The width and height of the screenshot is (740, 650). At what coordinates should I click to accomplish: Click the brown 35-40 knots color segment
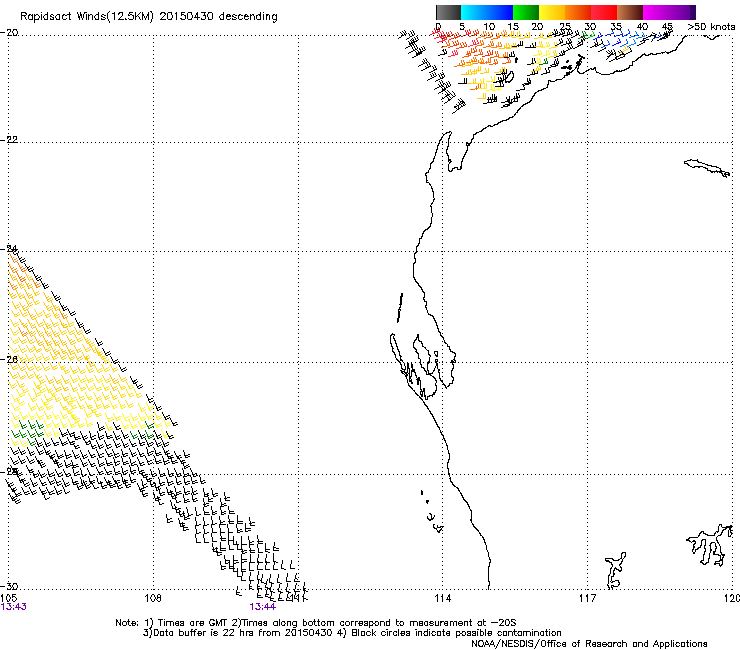click(630, 12)
